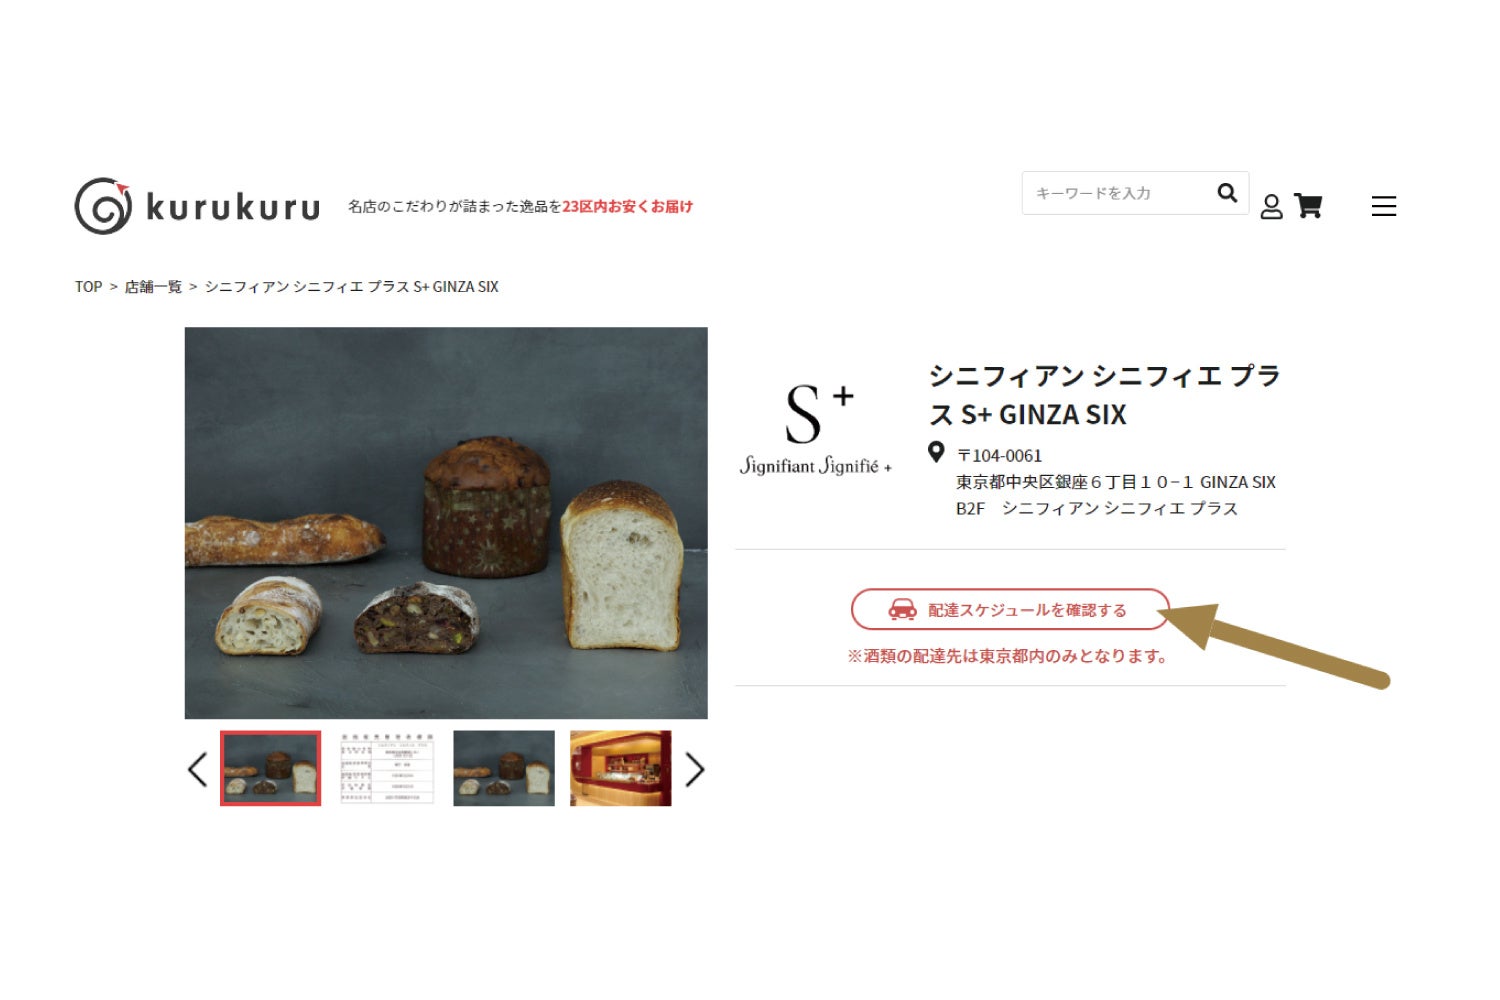
Task: Click 配達スケジュールを確認する button
Action: point(1010,610)
